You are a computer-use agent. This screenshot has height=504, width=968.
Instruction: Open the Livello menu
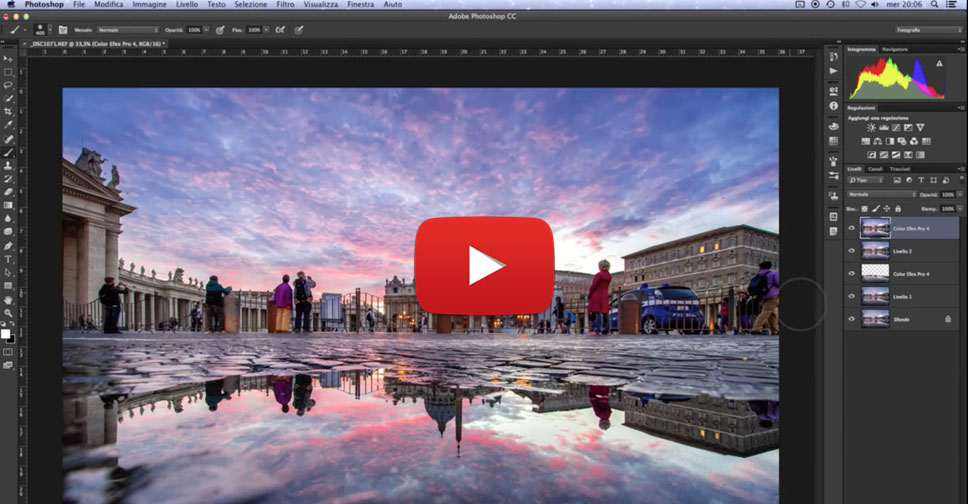(x=187, y=4)
